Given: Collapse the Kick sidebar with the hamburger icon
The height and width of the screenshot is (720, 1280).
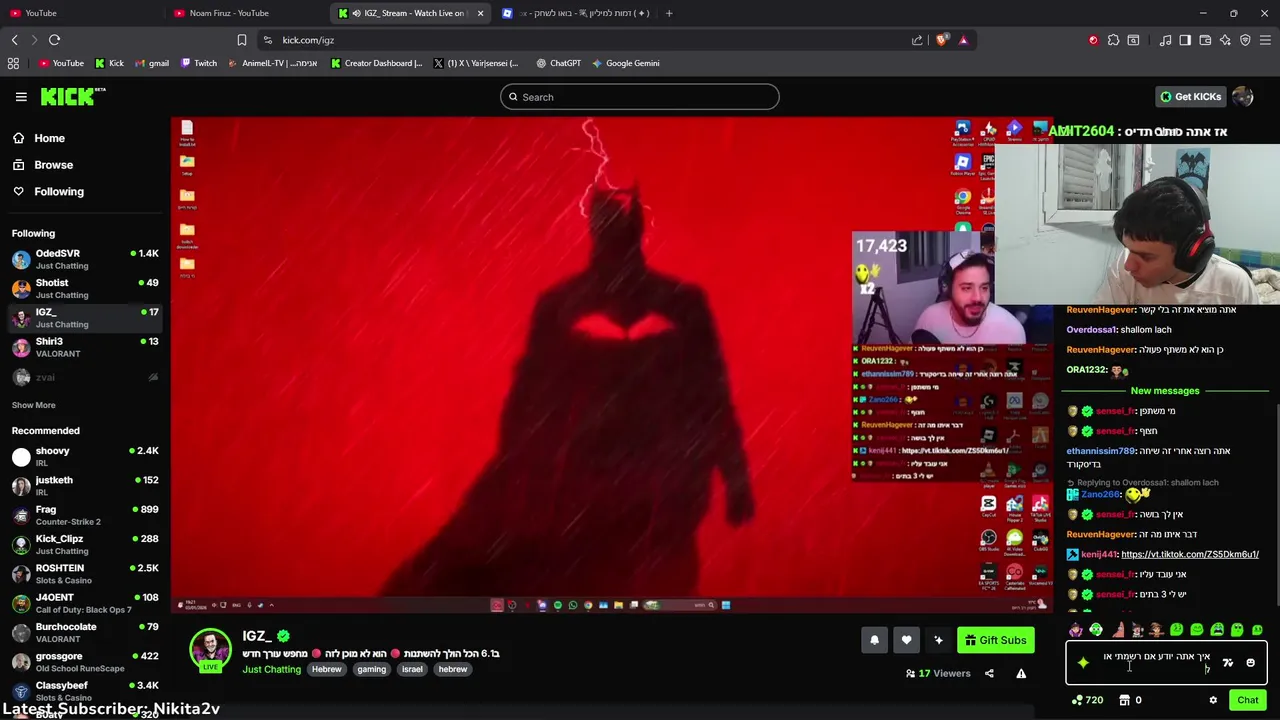Looking at the screenshot, I should pos(21,97).
